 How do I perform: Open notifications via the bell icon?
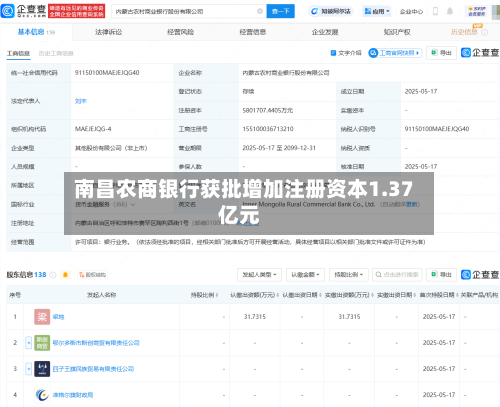(x=450, y=11)
